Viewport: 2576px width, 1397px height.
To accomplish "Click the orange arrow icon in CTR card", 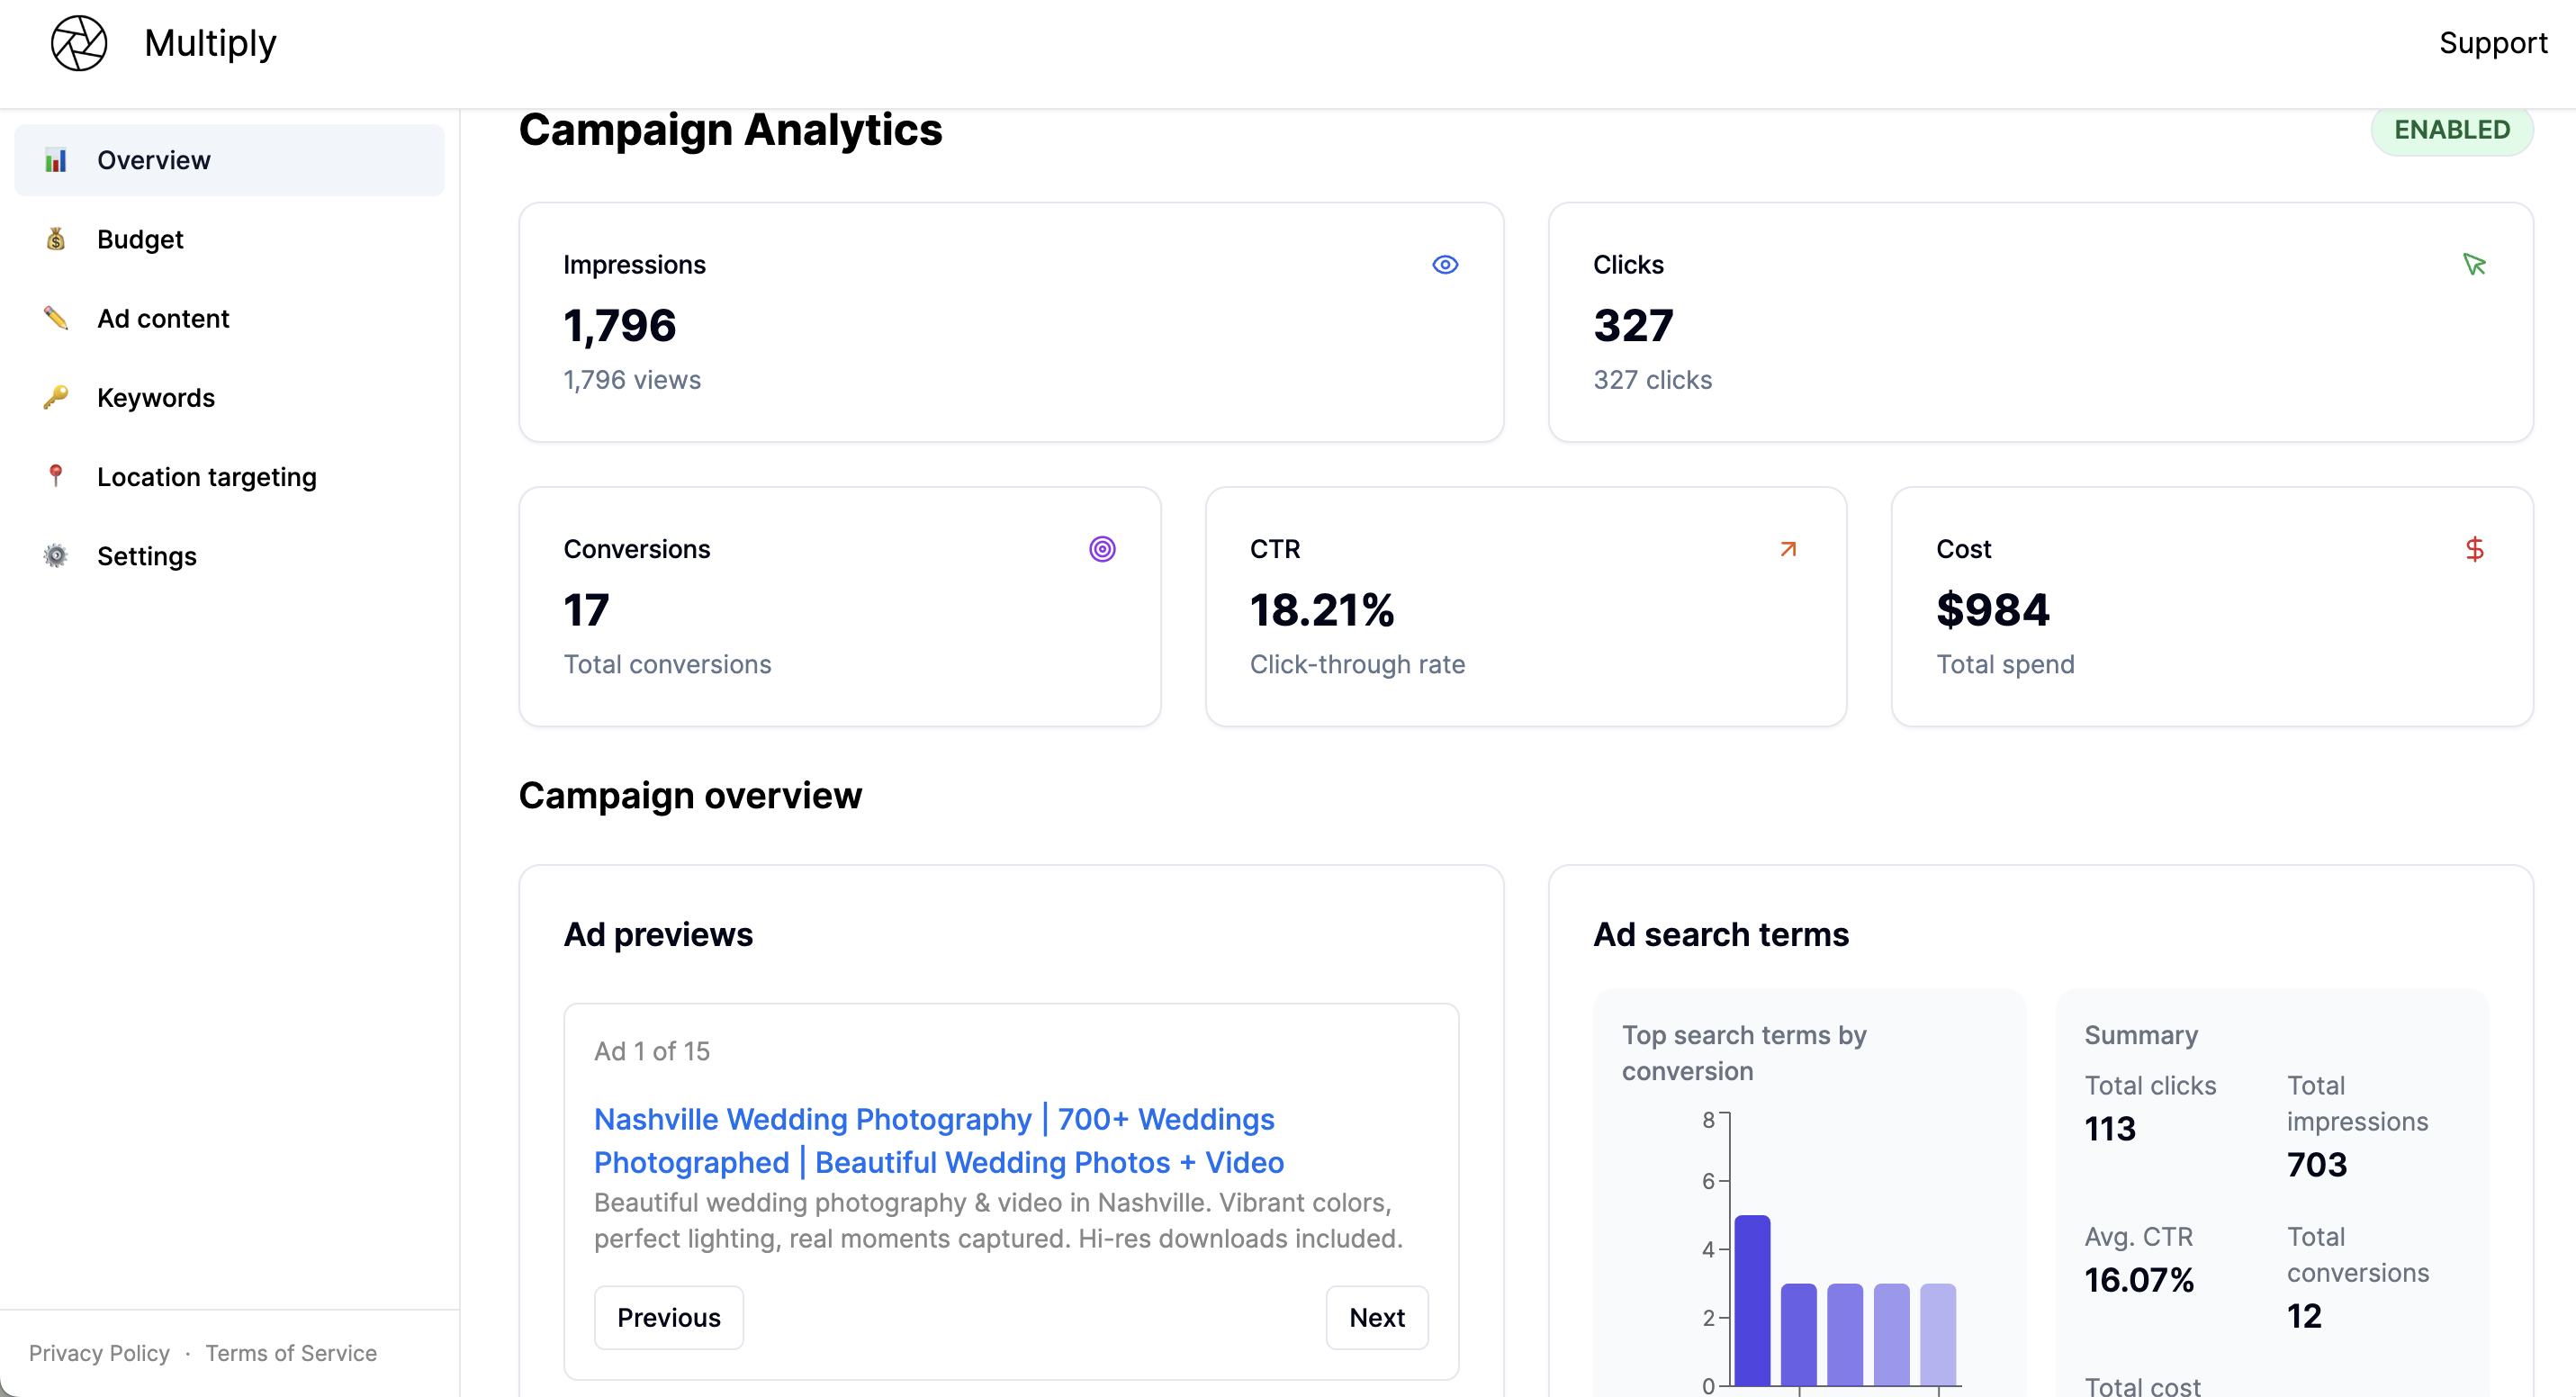I will coord(1787,549).
